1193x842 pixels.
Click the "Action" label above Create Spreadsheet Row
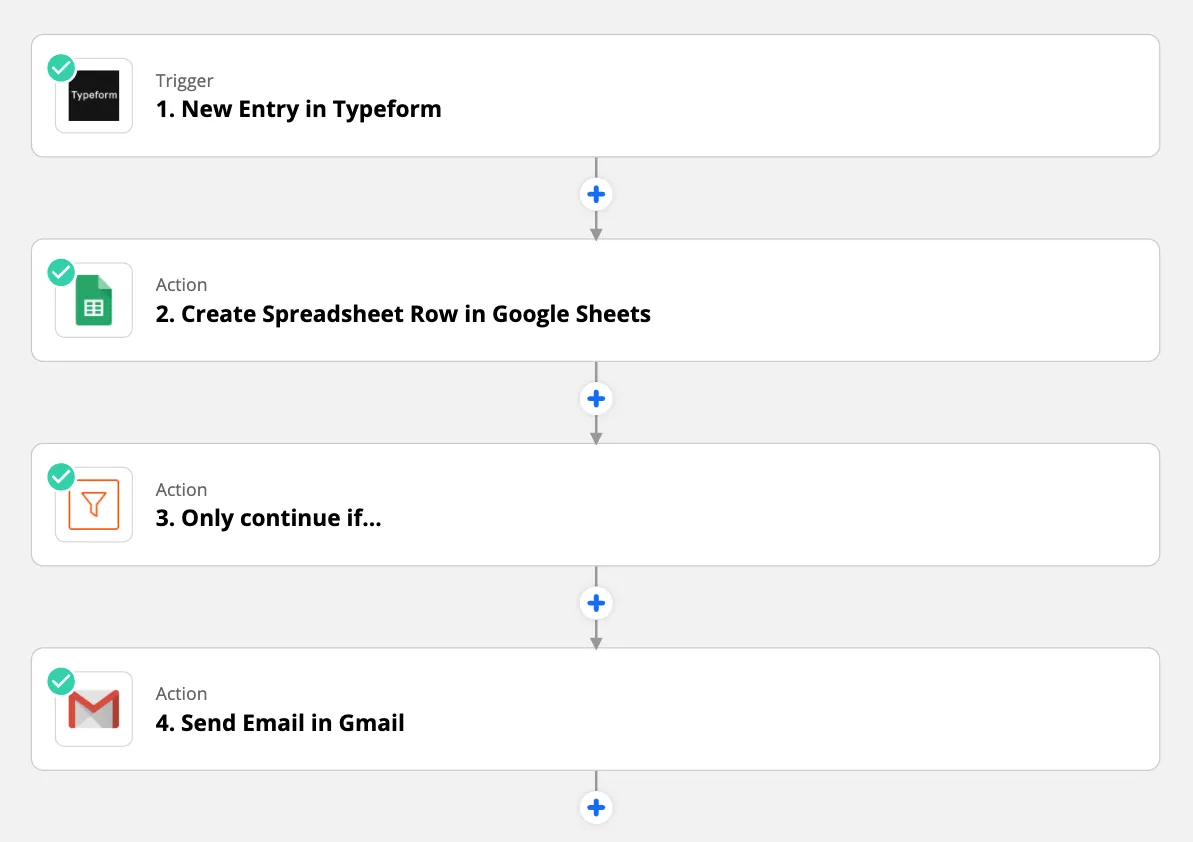(x=181, y=285)
